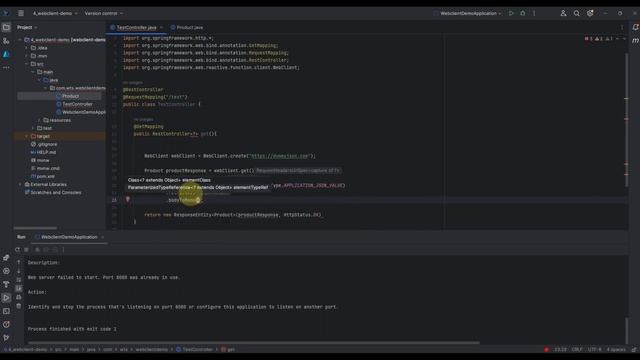Switch to Product.java editor tab

pyautogui.click(x=187, y=27)
